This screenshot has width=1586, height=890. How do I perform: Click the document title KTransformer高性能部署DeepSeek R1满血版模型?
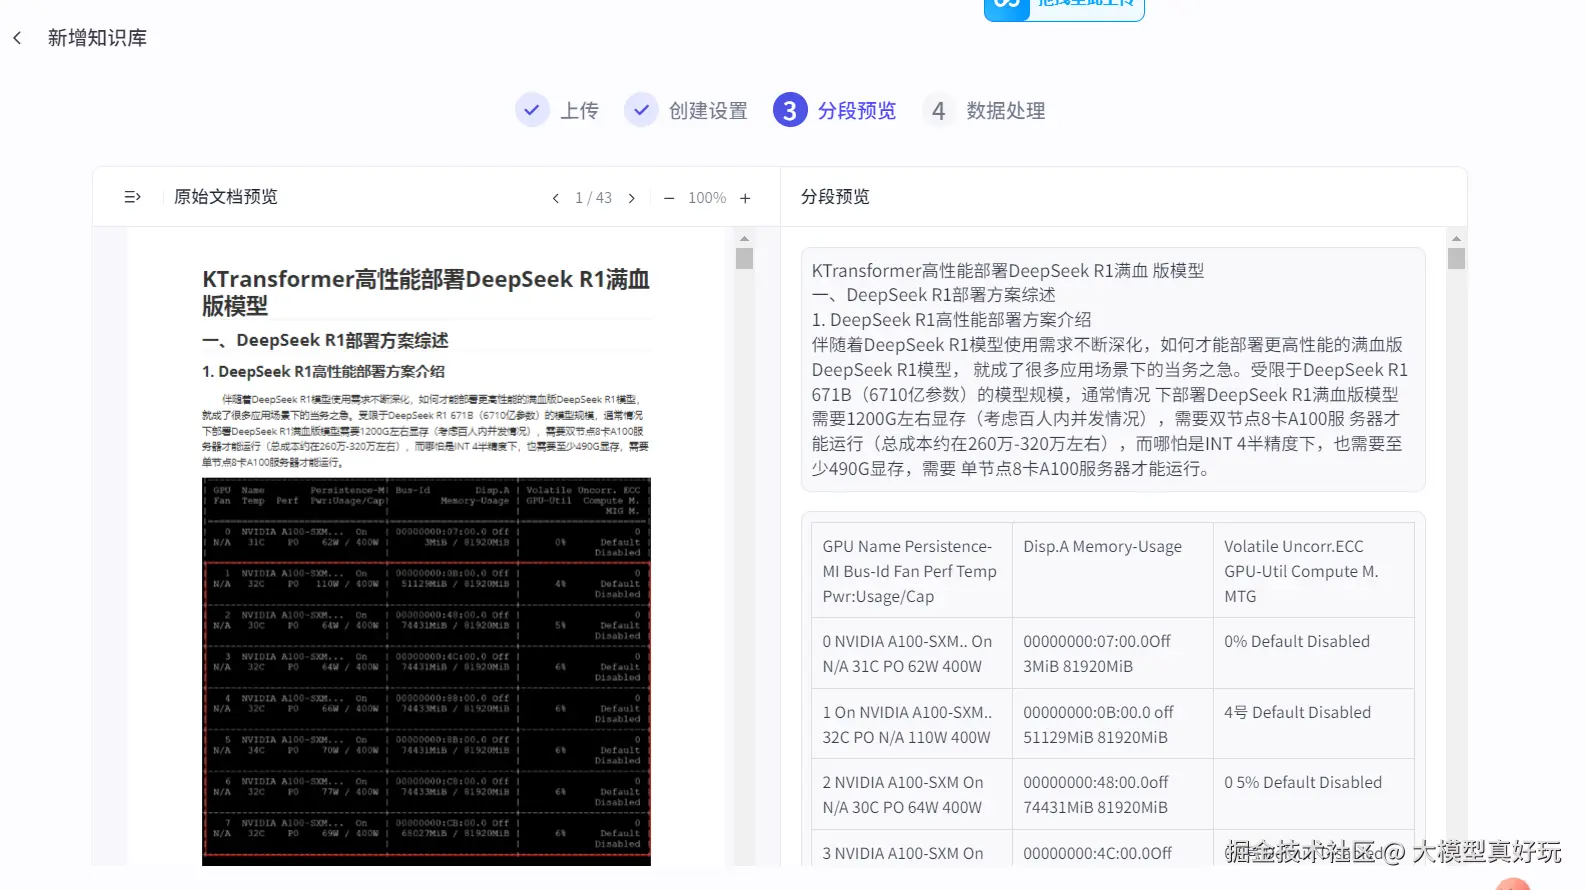(426, 292)
